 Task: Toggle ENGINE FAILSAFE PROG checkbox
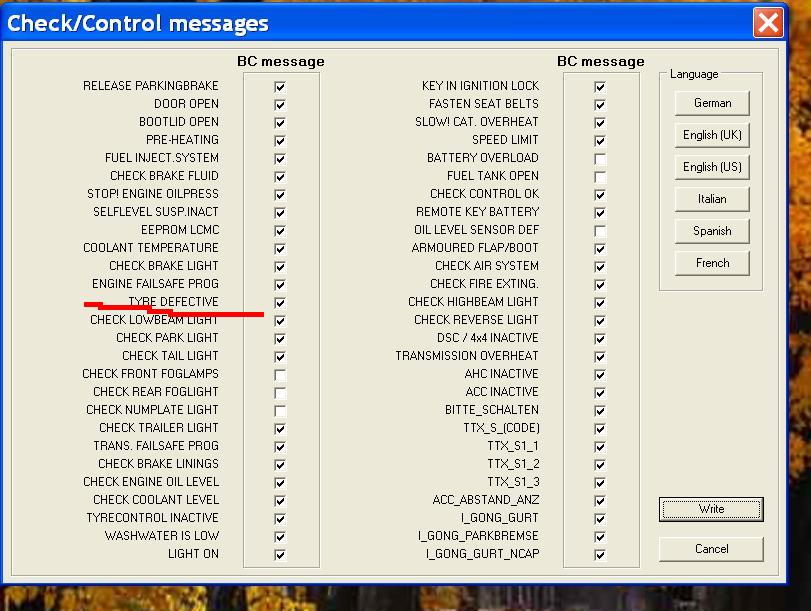coord(280,285)
